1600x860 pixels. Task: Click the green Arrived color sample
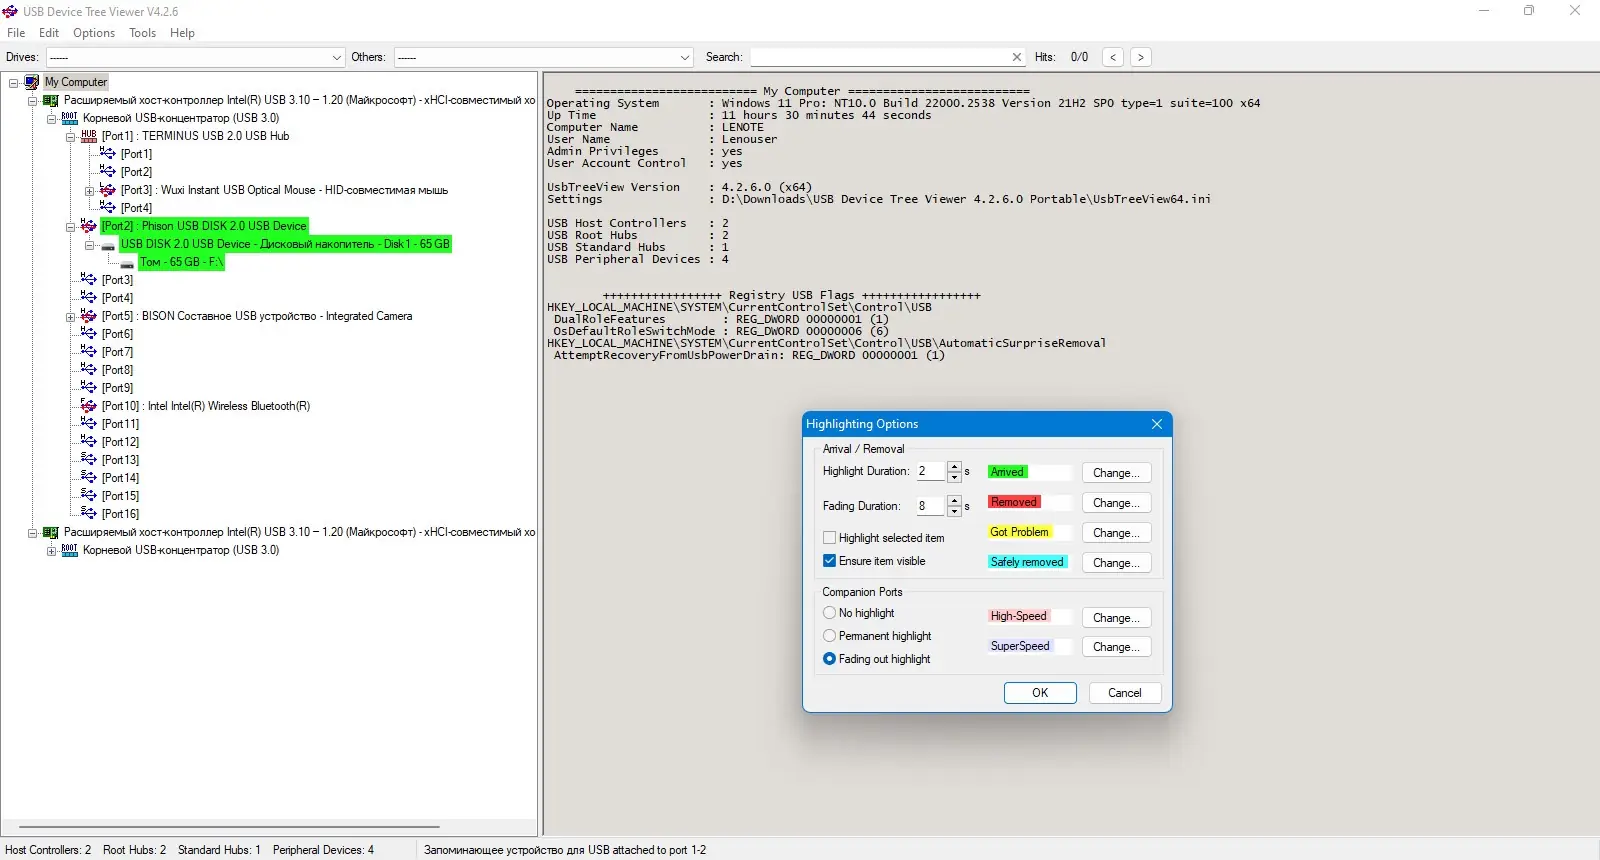tap(1008, 472)
